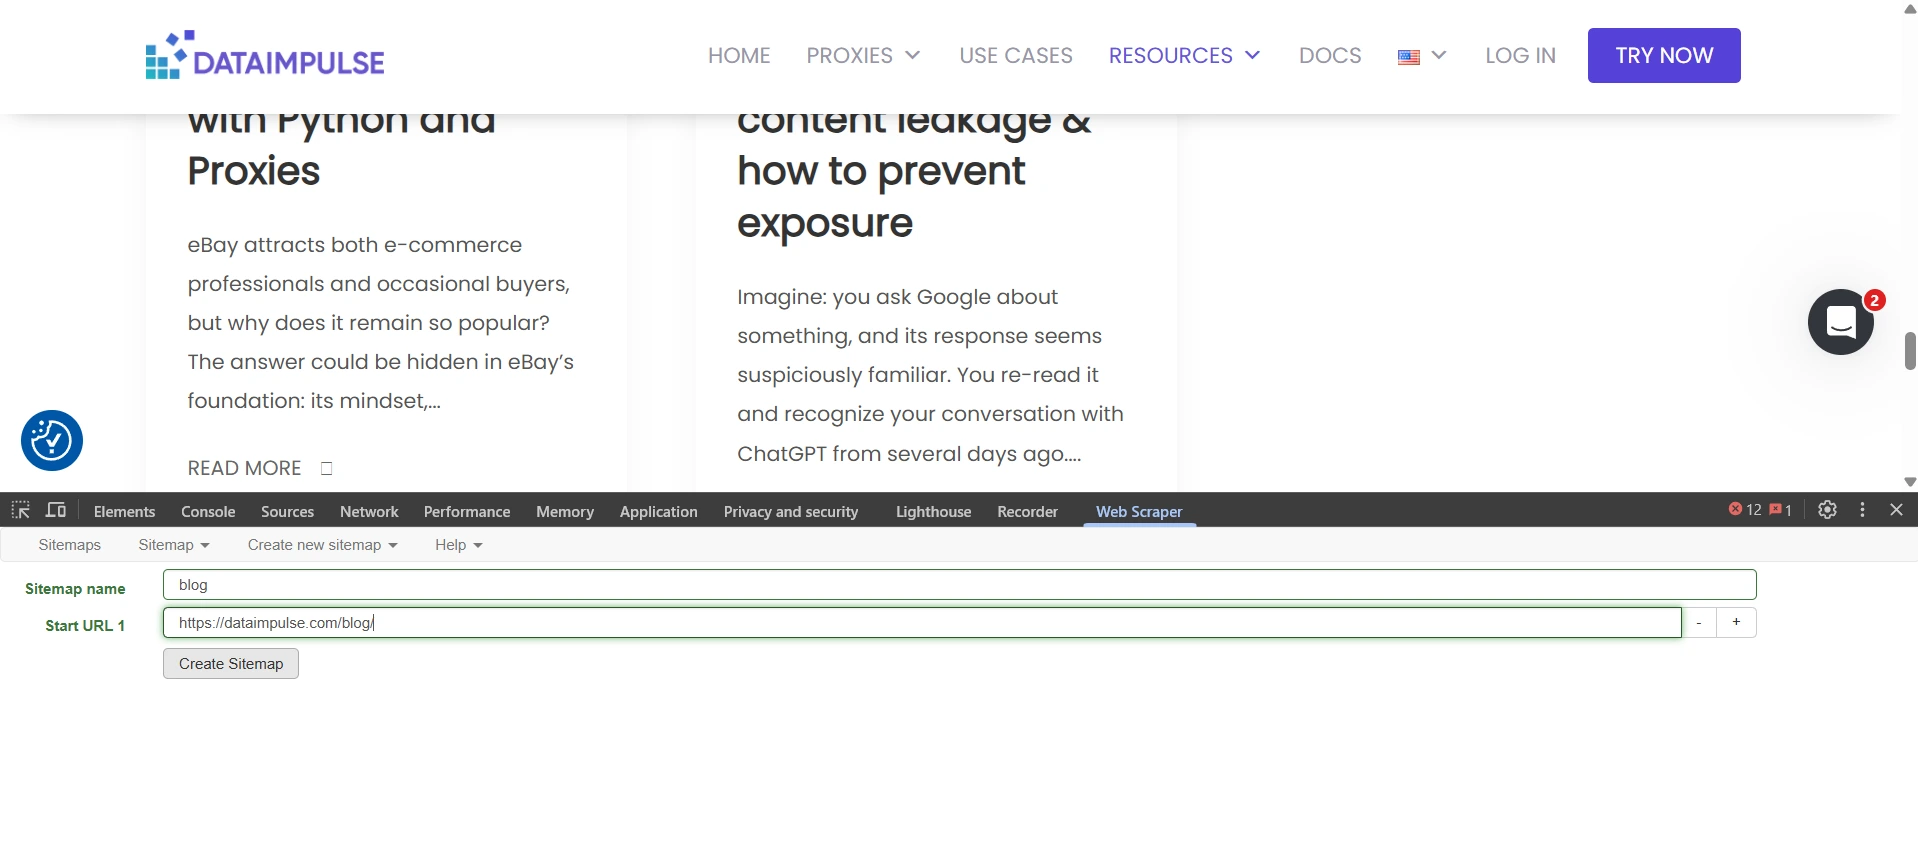
Task: Click the eBay article excerpt text
Action: coord(380,323)
